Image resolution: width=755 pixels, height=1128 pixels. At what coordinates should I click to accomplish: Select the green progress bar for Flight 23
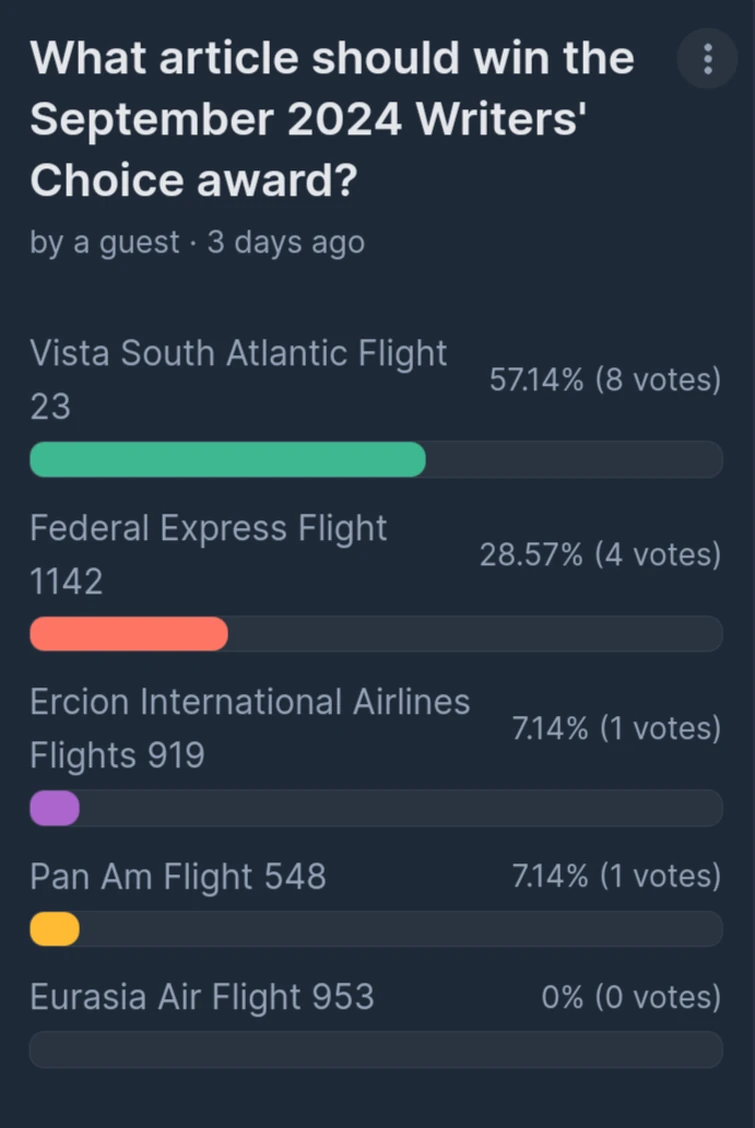(227, 459)
